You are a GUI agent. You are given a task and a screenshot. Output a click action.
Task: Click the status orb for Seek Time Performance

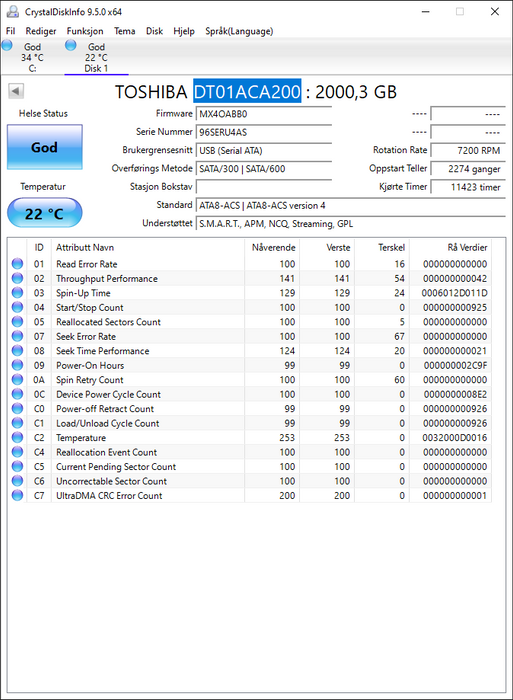[x=17, y=350]
